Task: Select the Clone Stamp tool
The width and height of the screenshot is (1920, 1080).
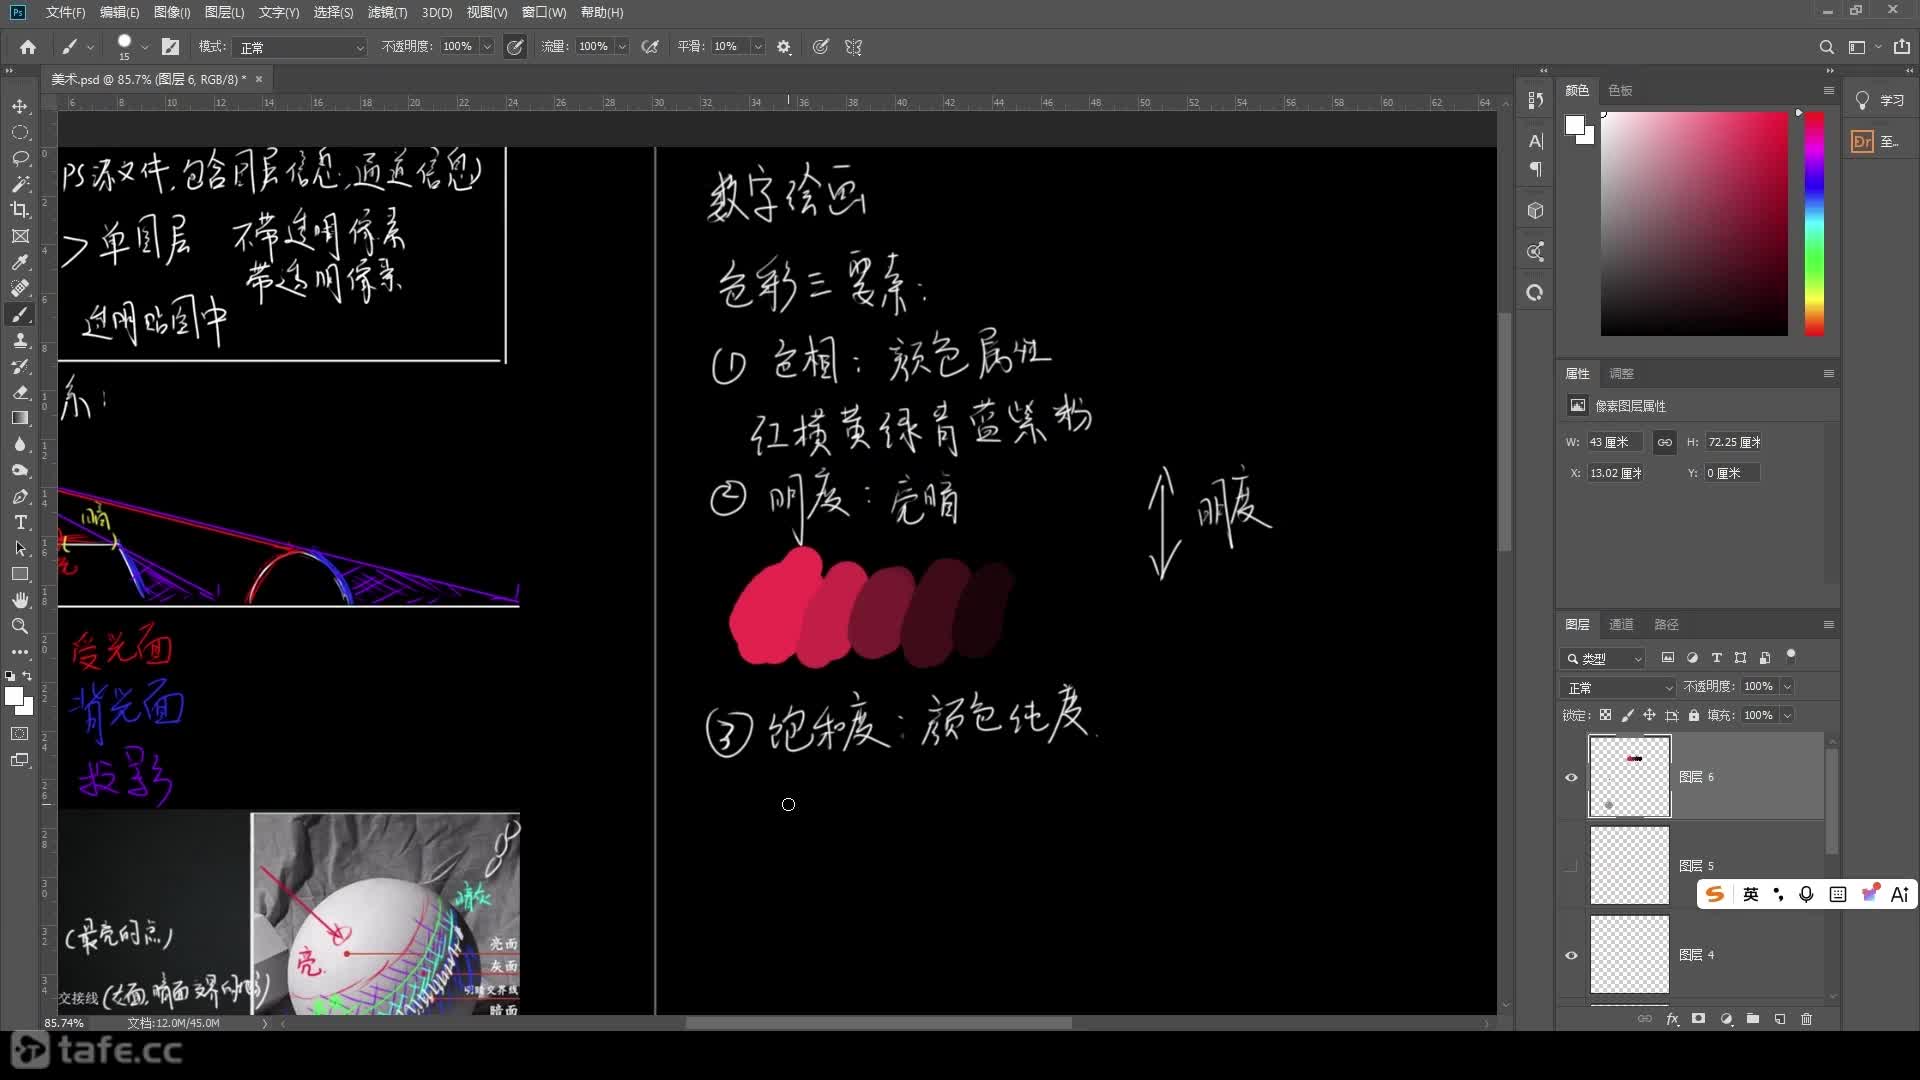Action: pos(20,340)
